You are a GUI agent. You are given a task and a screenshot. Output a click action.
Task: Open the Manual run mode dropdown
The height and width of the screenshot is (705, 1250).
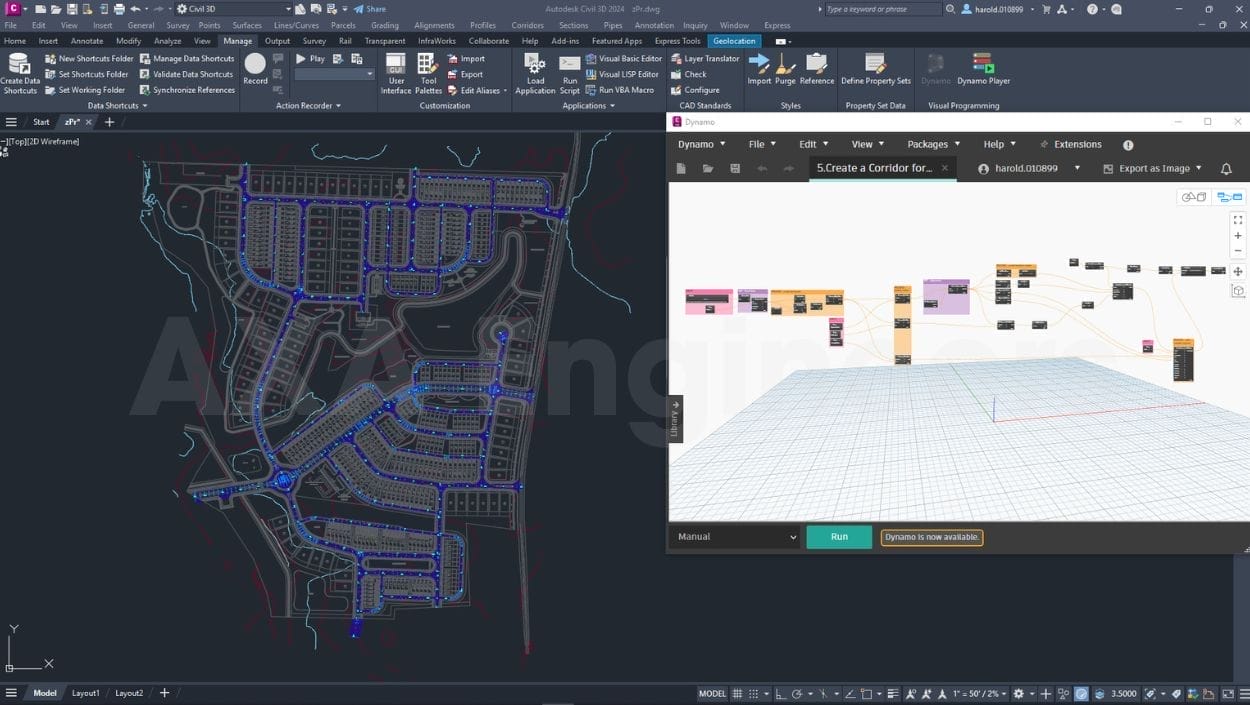[737, 537]
